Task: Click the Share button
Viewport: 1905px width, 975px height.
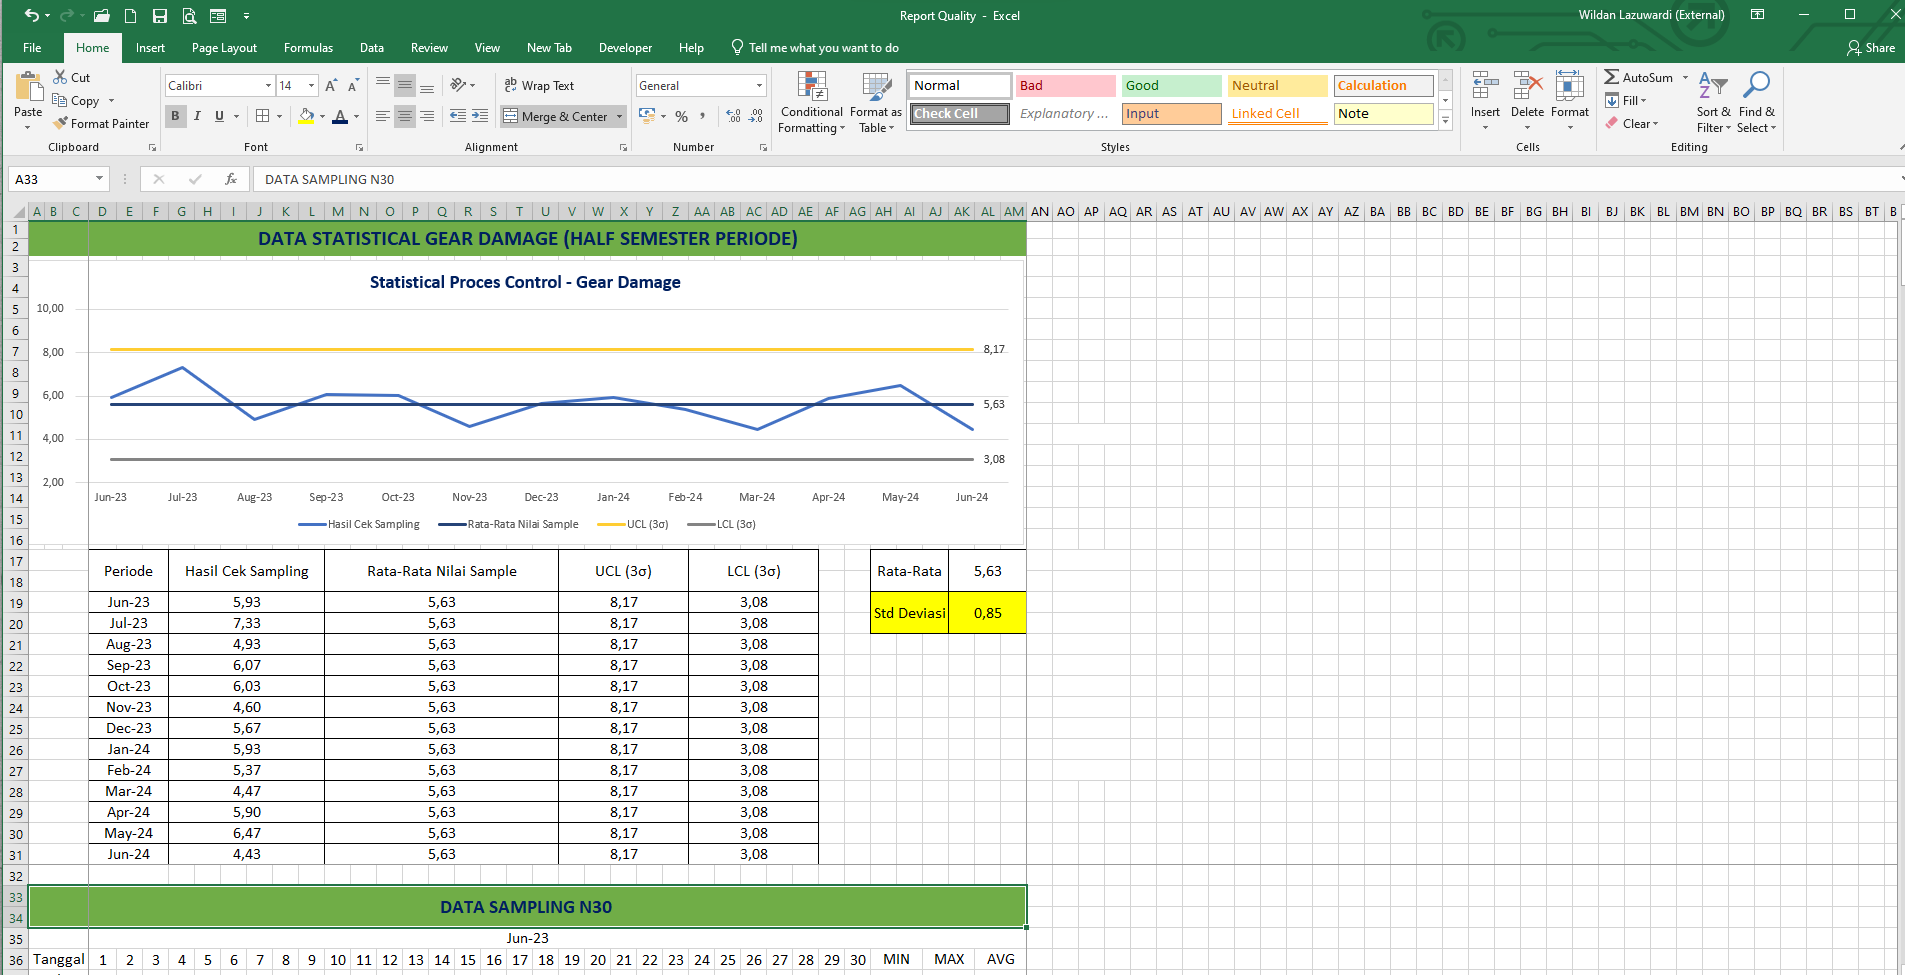Action: pyautogui.click(x=1870, y=48)
